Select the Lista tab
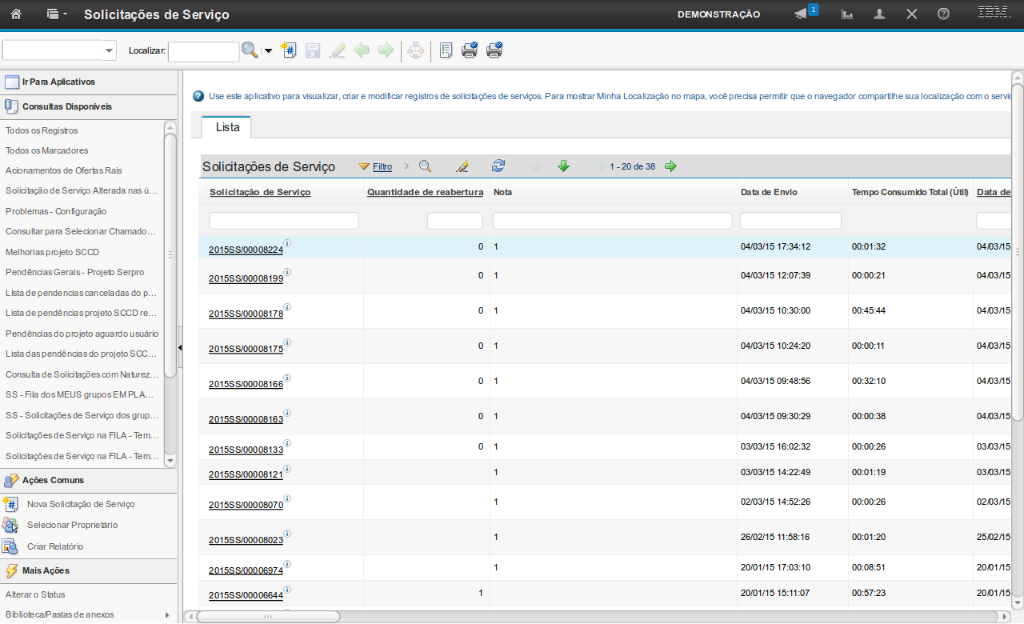Image resolution: width=1024 pixels, height=624 pixels. (227, 127)
